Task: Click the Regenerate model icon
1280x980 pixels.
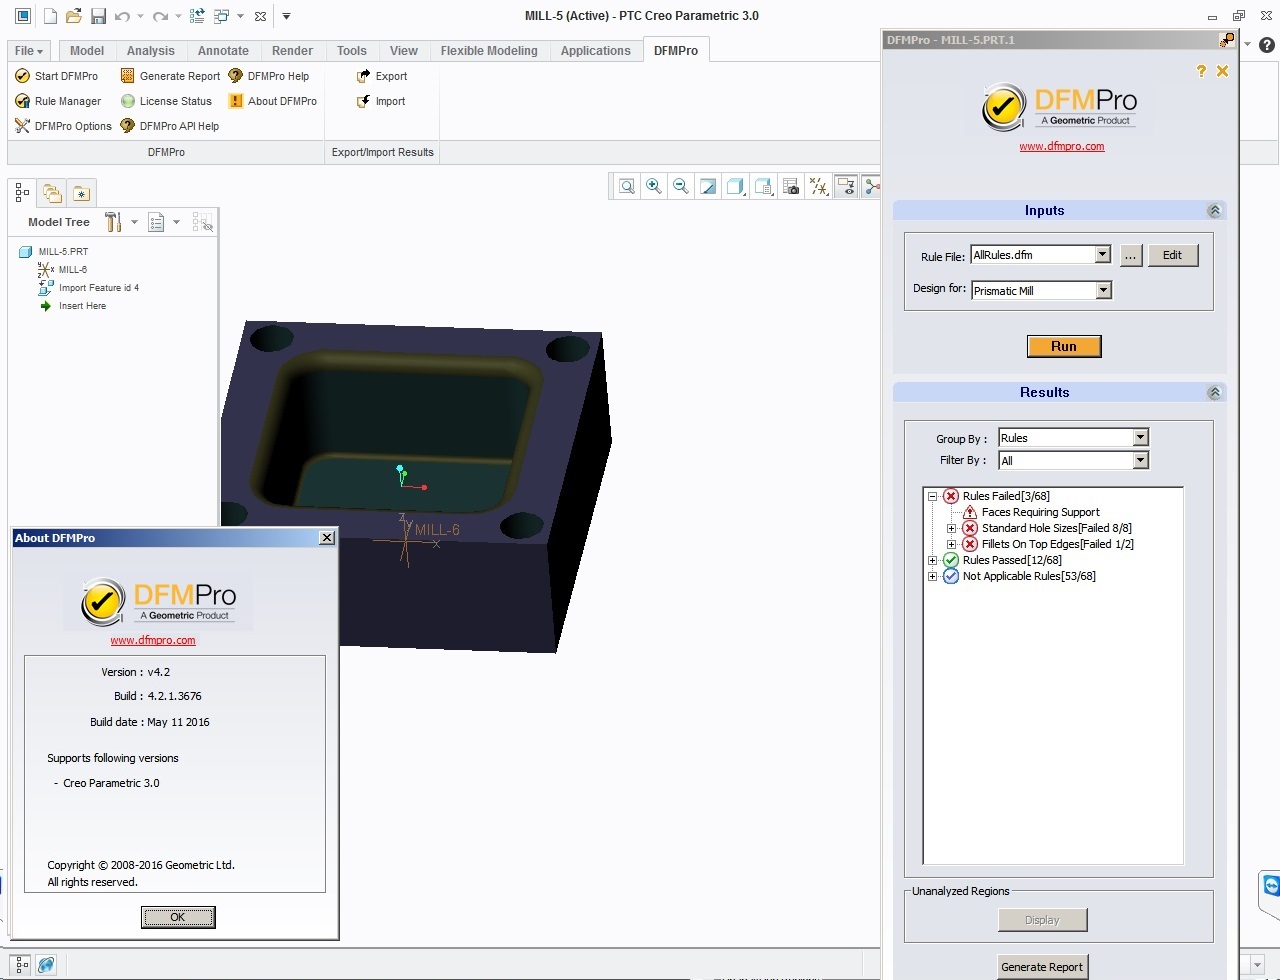Action: [197, 16]
